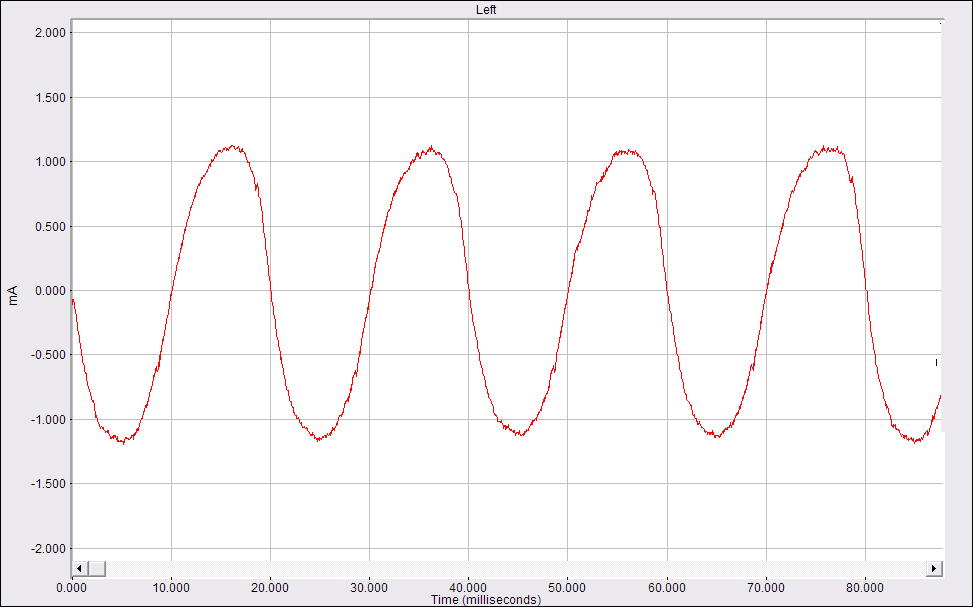Click the y-axis value 0.500

pyautogui.click(x=50, y=227)
